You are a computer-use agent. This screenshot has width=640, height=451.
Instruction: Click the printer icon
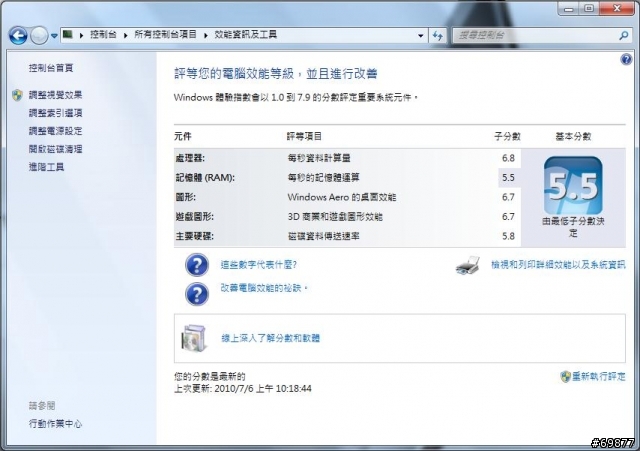pyautogui.click(x=468, y=265)
